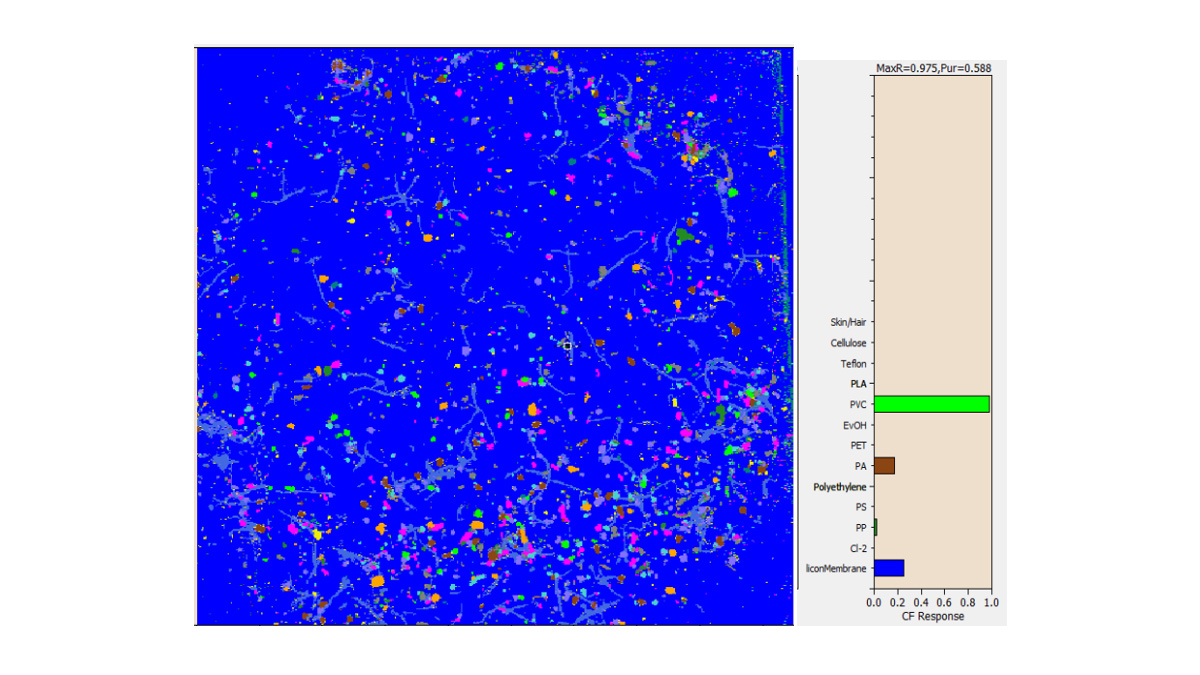The height and width of the screenshot is (675, 1200).
Task: Select the small white pixel marker square
Action: coord(567,345)
